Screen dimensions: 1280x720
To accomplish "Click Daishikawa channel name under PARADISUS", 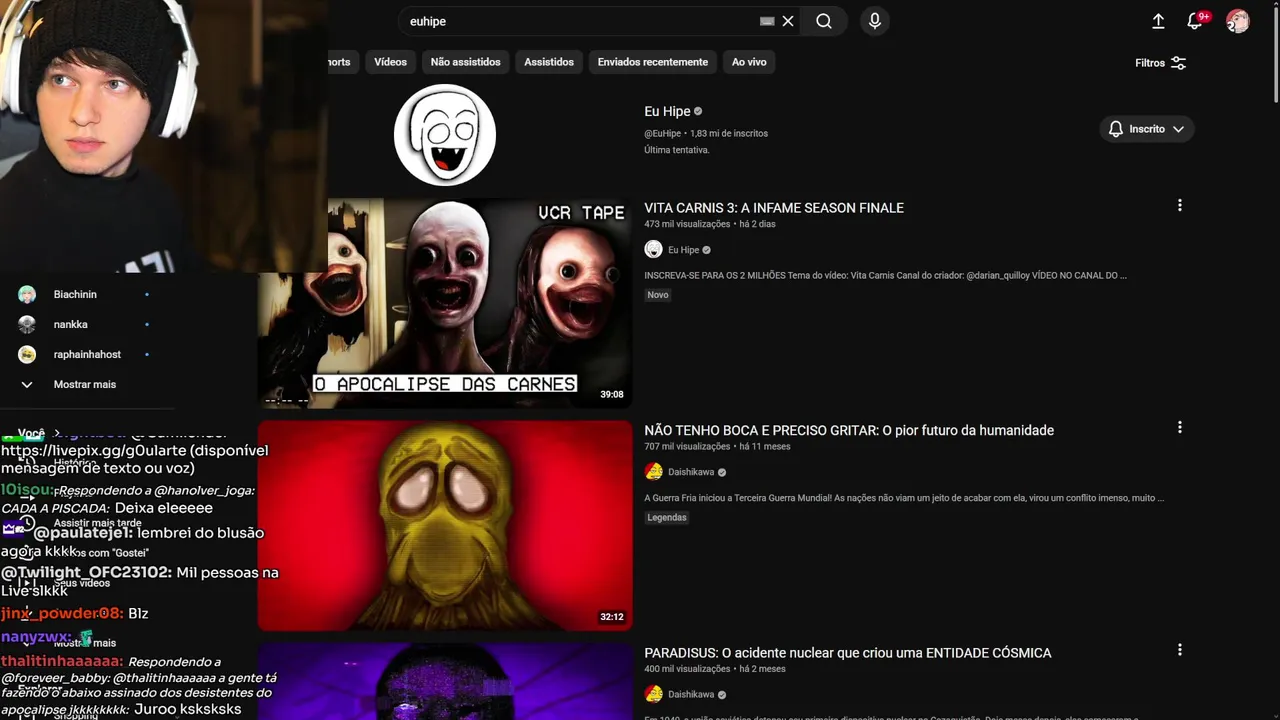I will tap(691, 694).
